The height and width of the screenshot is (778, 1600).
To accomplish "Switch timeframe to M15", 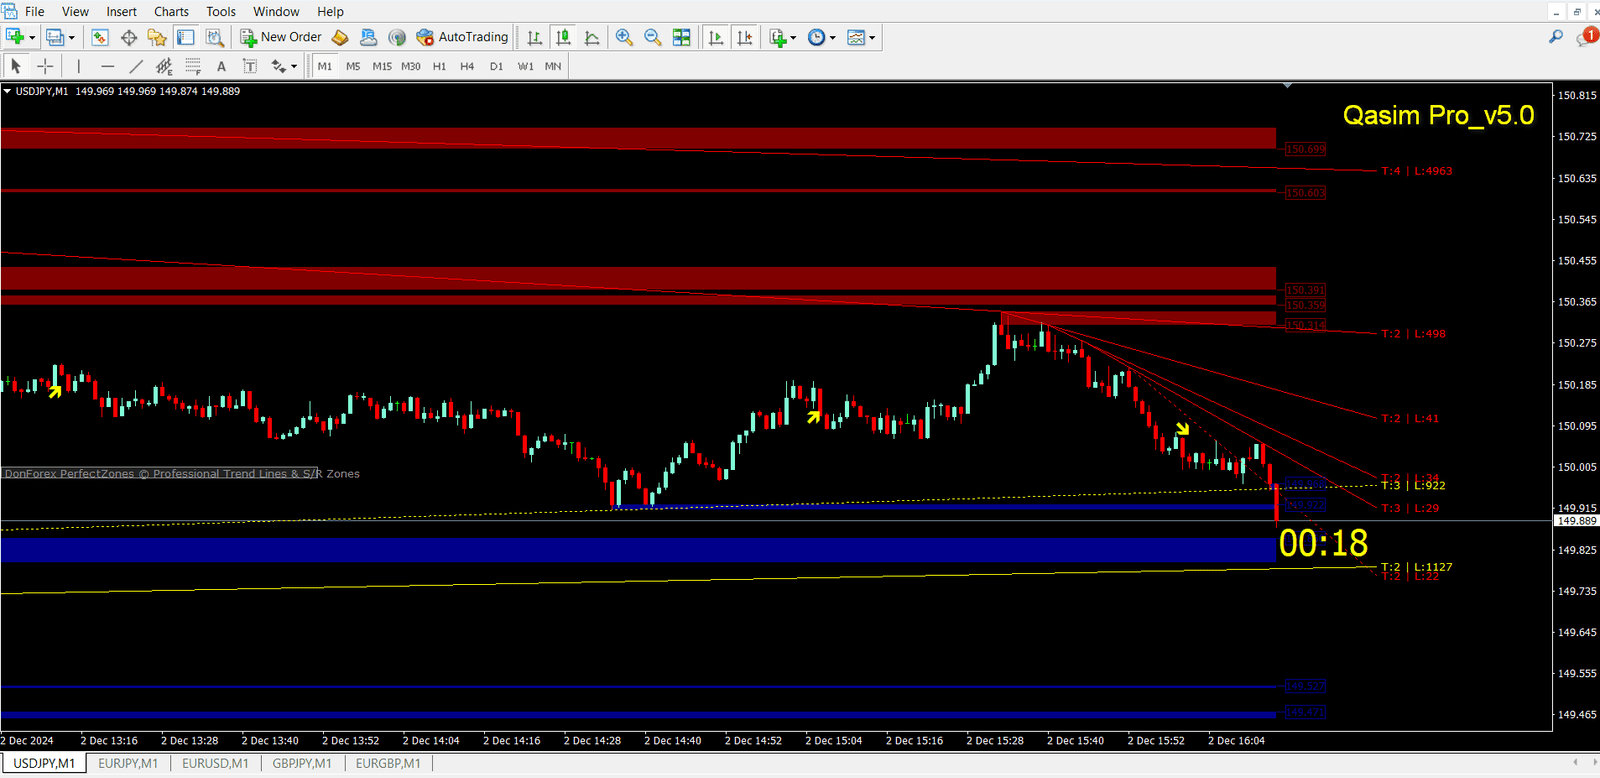I will click(x=382, y=66).
